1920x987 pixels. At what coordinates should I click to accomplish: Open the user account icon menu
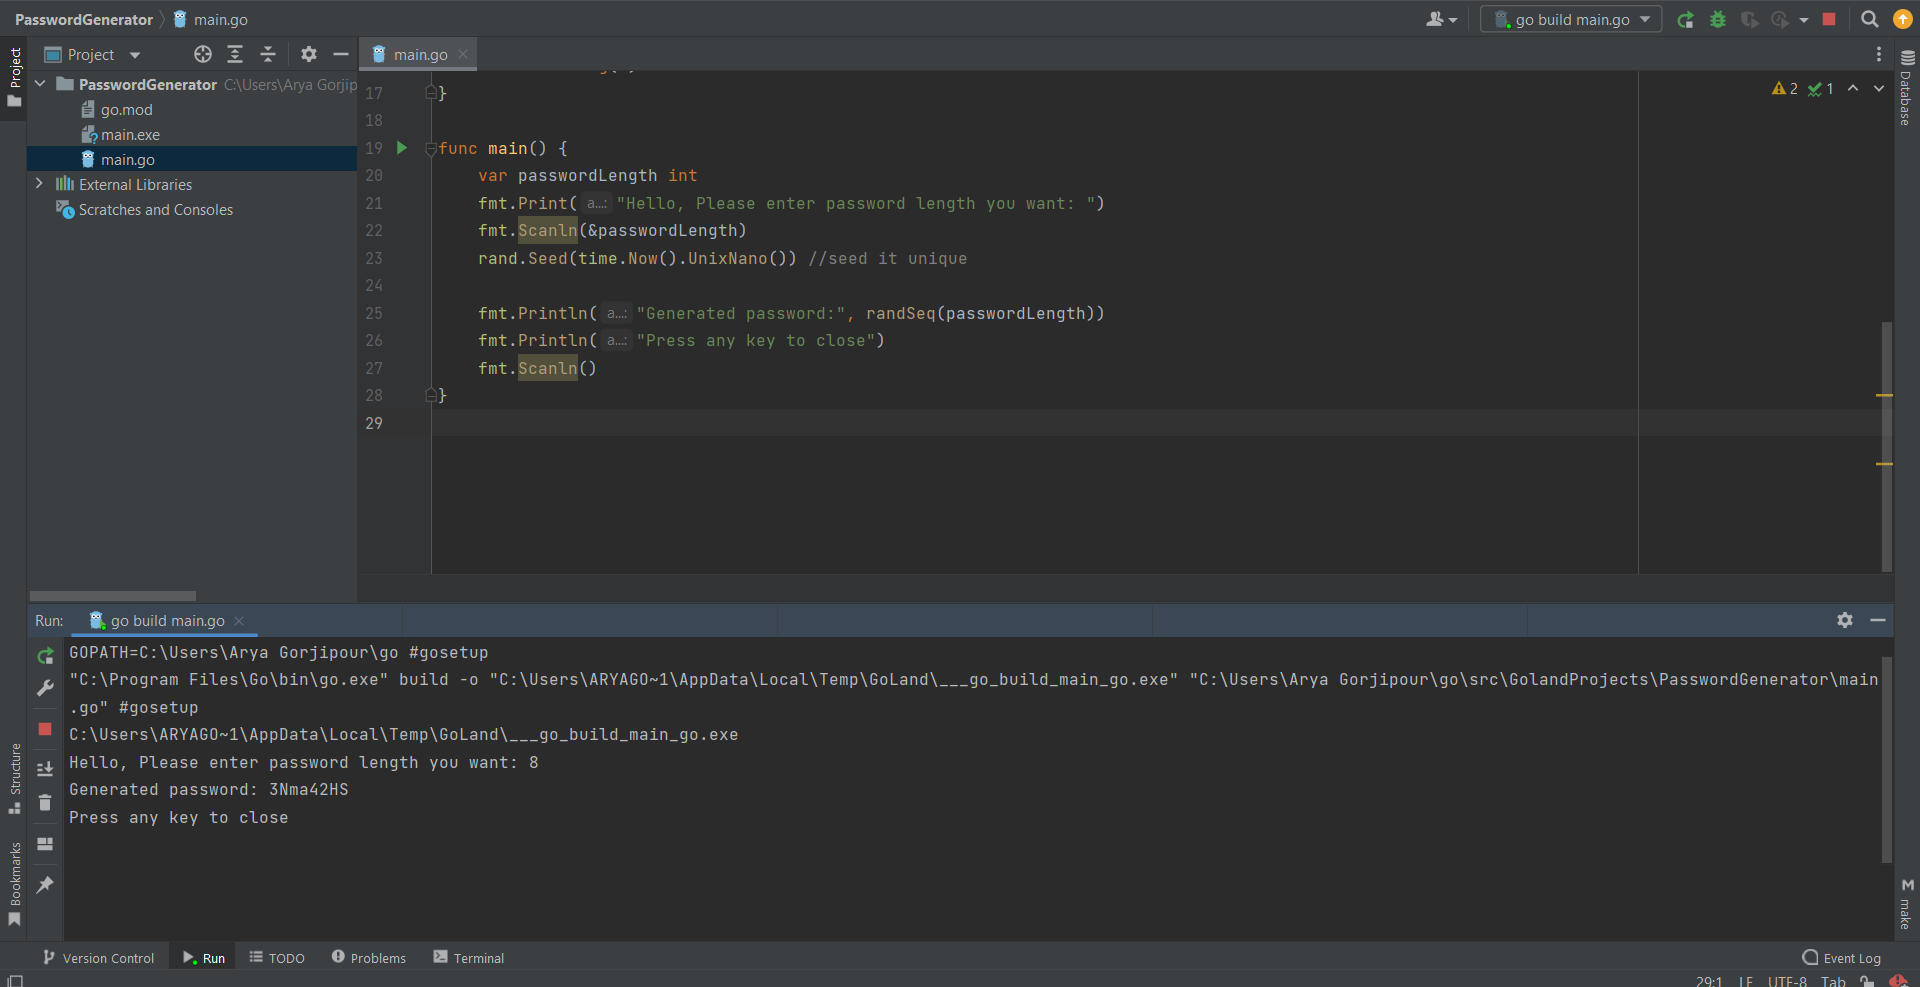1441,19
